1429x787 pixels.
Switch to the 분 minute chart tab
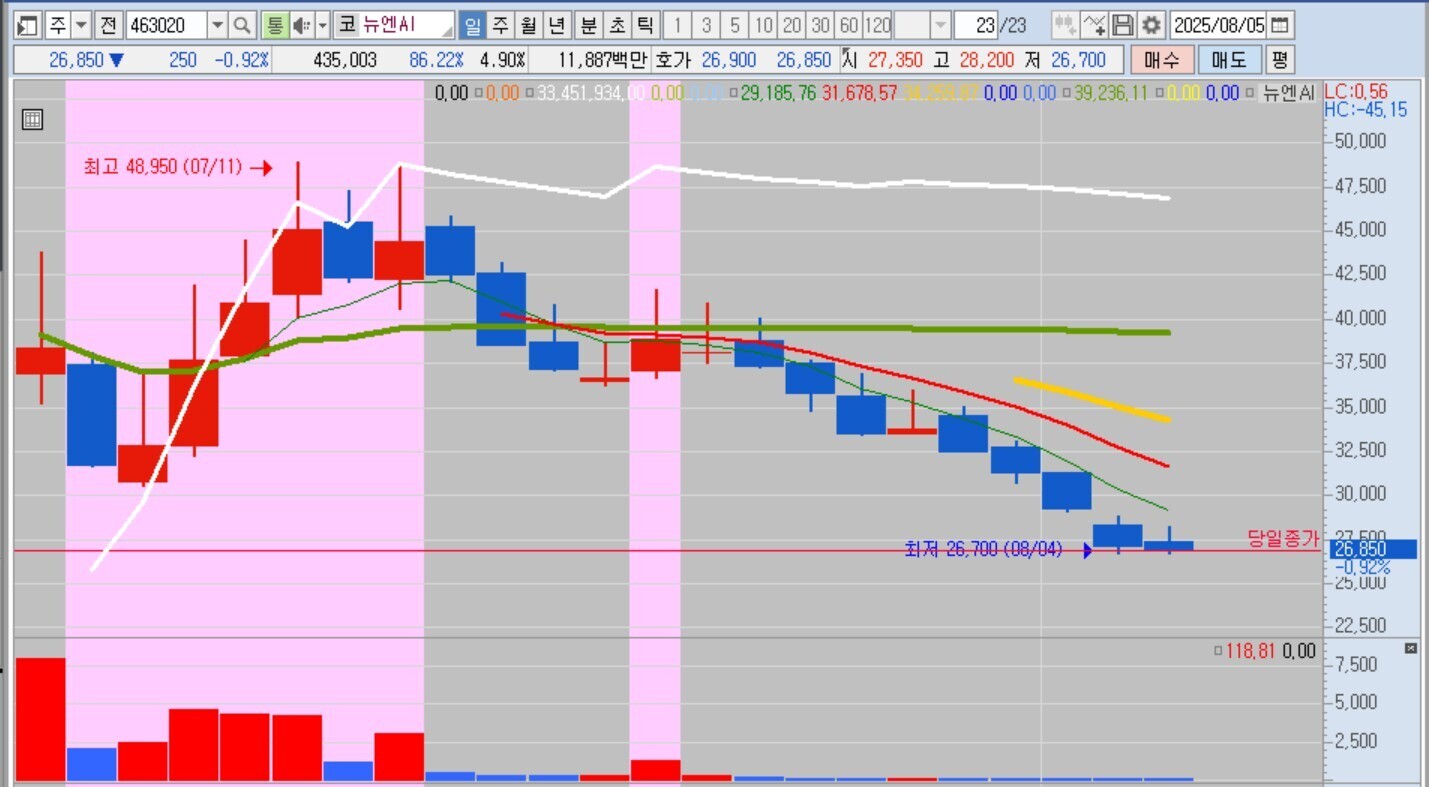click(589, 25)
